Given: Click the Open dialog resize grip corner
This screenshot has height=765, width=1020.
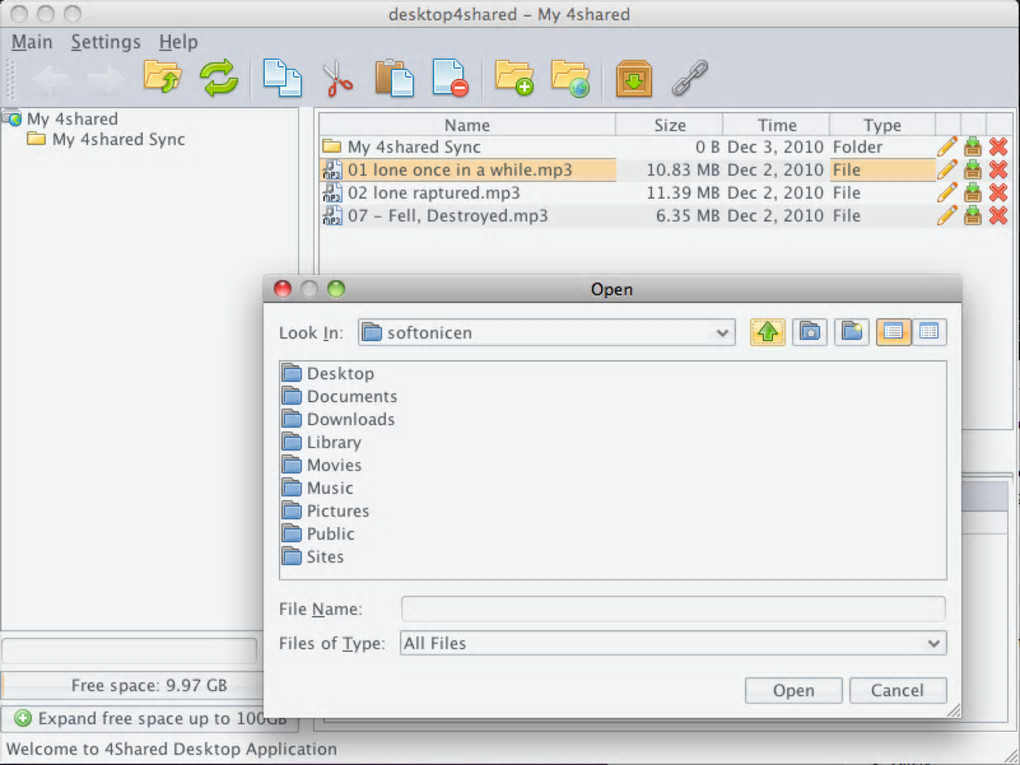Looking at the screenshot, I should point(954,711).
